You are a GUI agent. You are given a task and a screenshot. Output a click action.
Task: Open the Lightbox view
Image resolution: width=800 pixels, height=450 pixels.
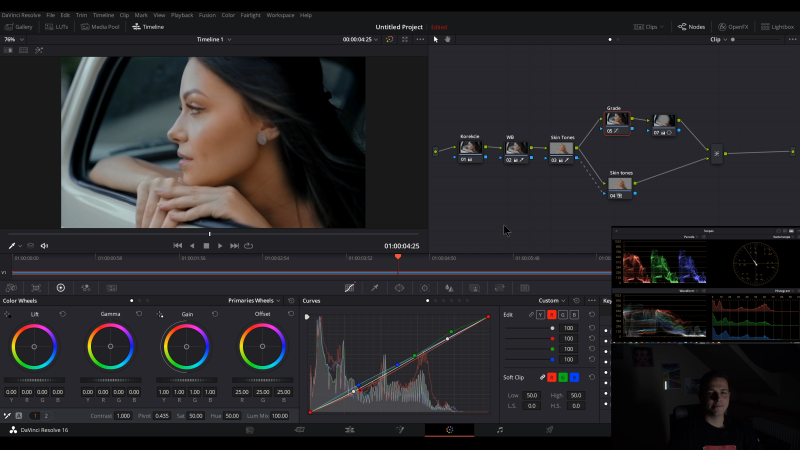(778, 27)
